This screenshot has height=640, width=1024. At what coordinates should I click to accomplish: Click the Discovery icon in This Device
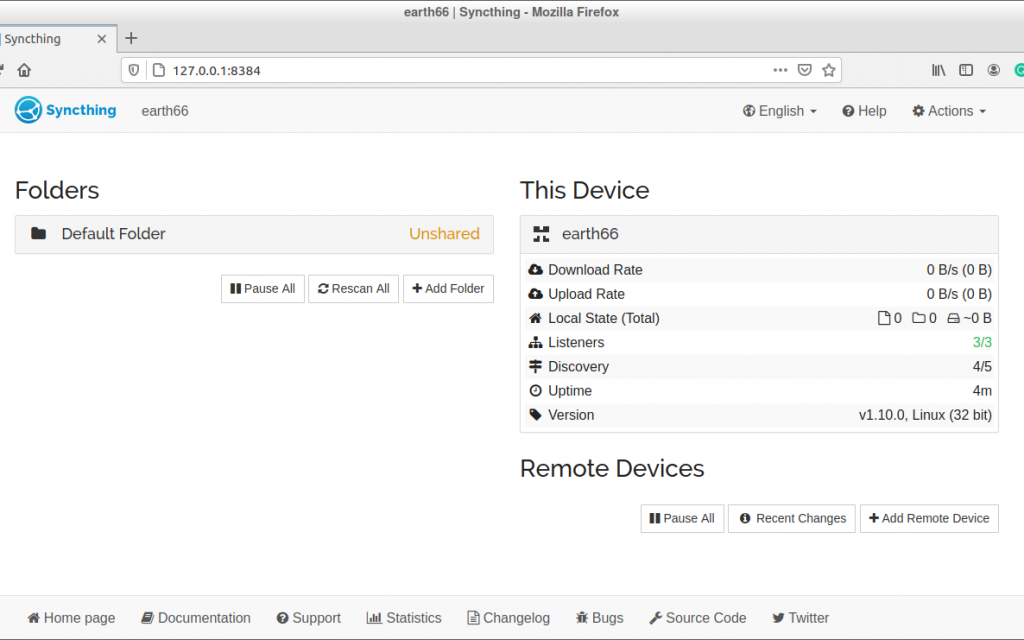[537, 366]
